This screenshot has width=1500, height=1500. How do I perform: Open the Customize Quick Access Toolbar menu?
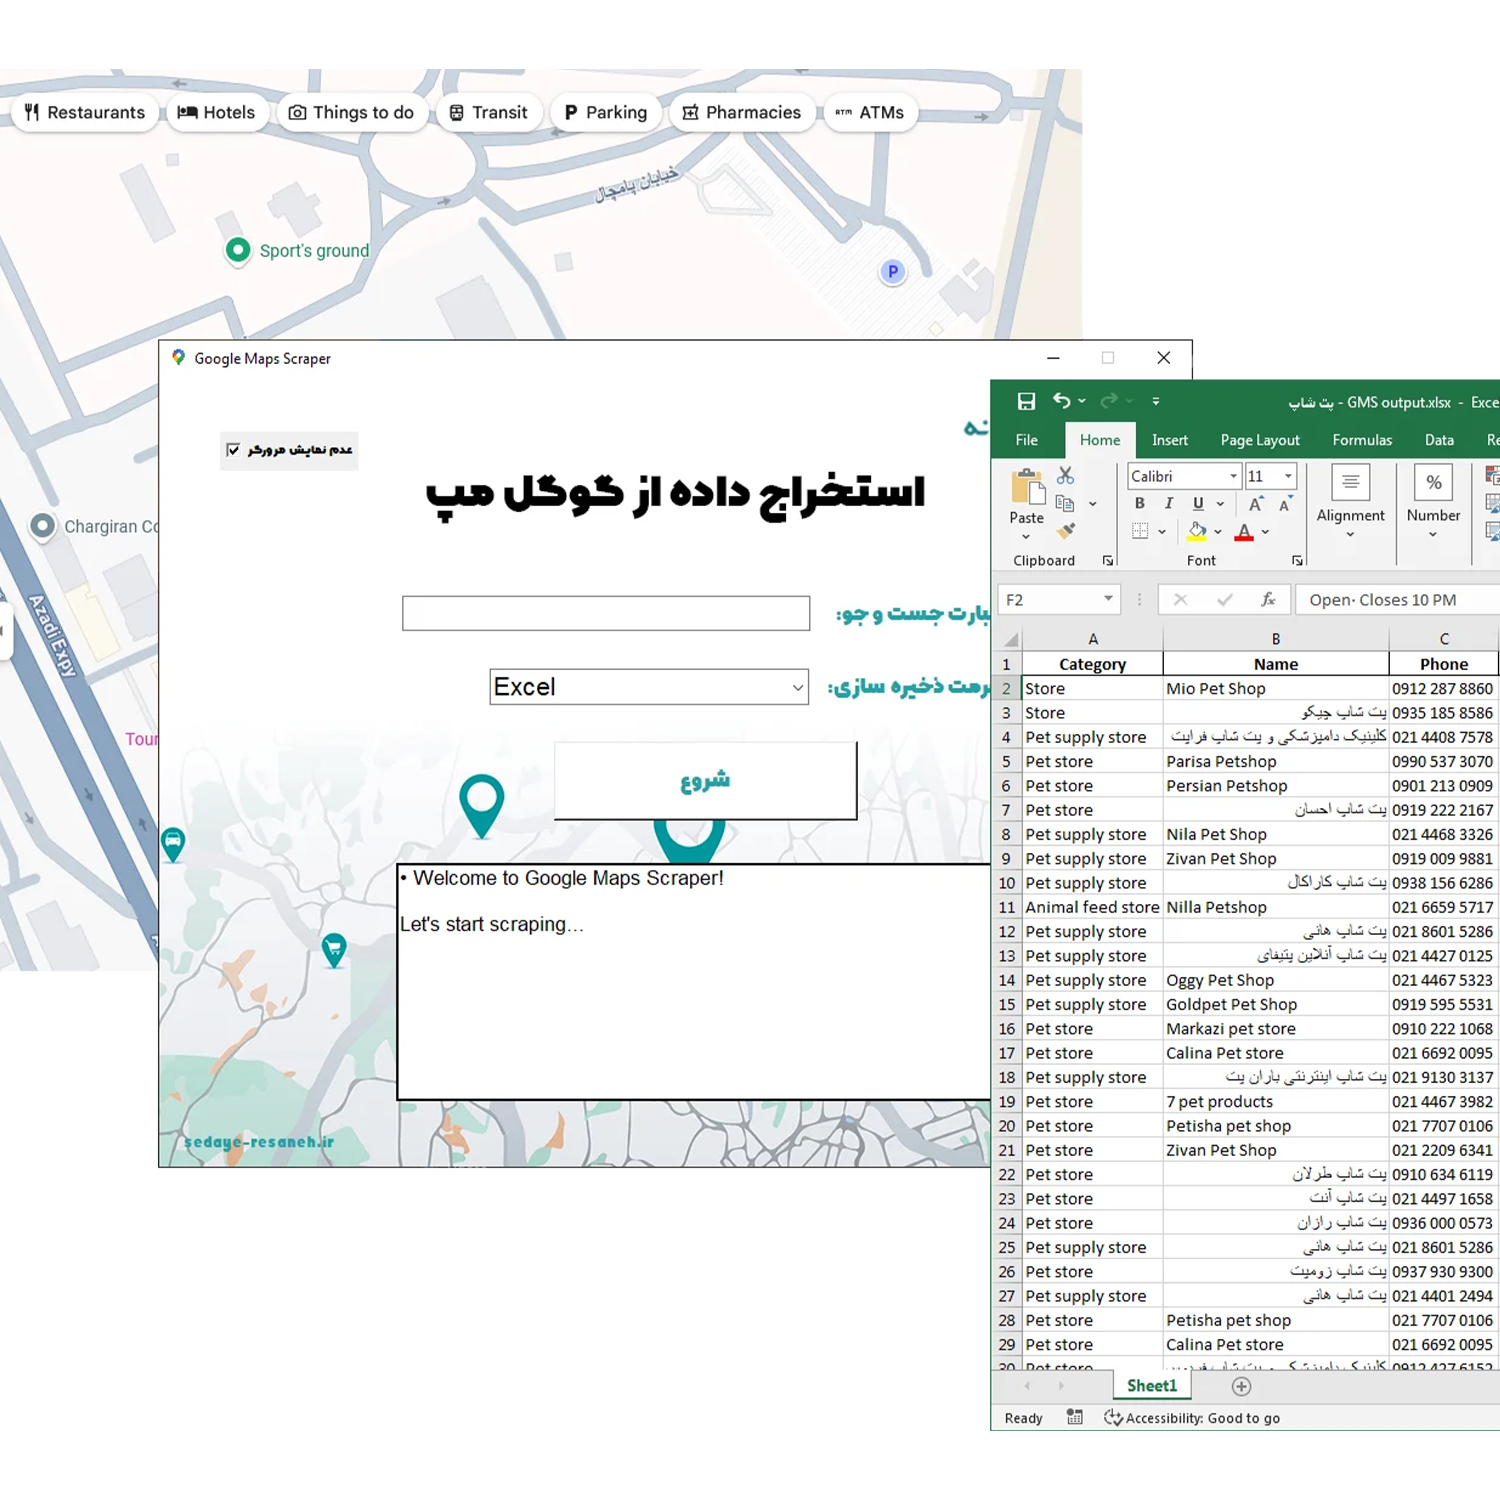(1155, 401)
